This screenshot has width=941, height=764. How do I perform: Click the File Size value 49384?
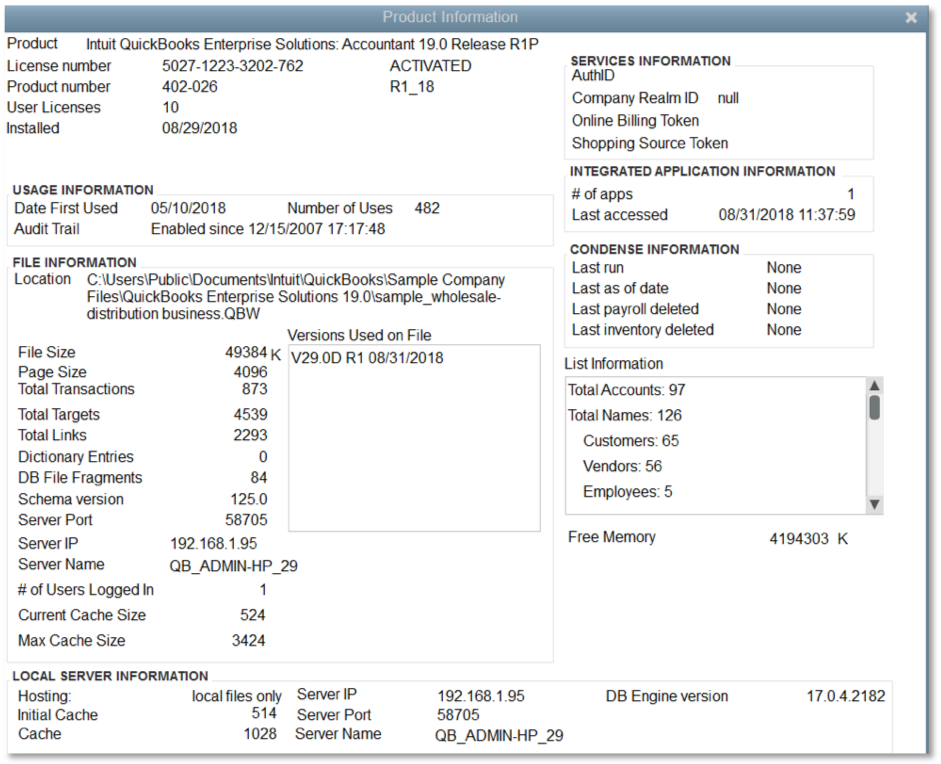246,352
